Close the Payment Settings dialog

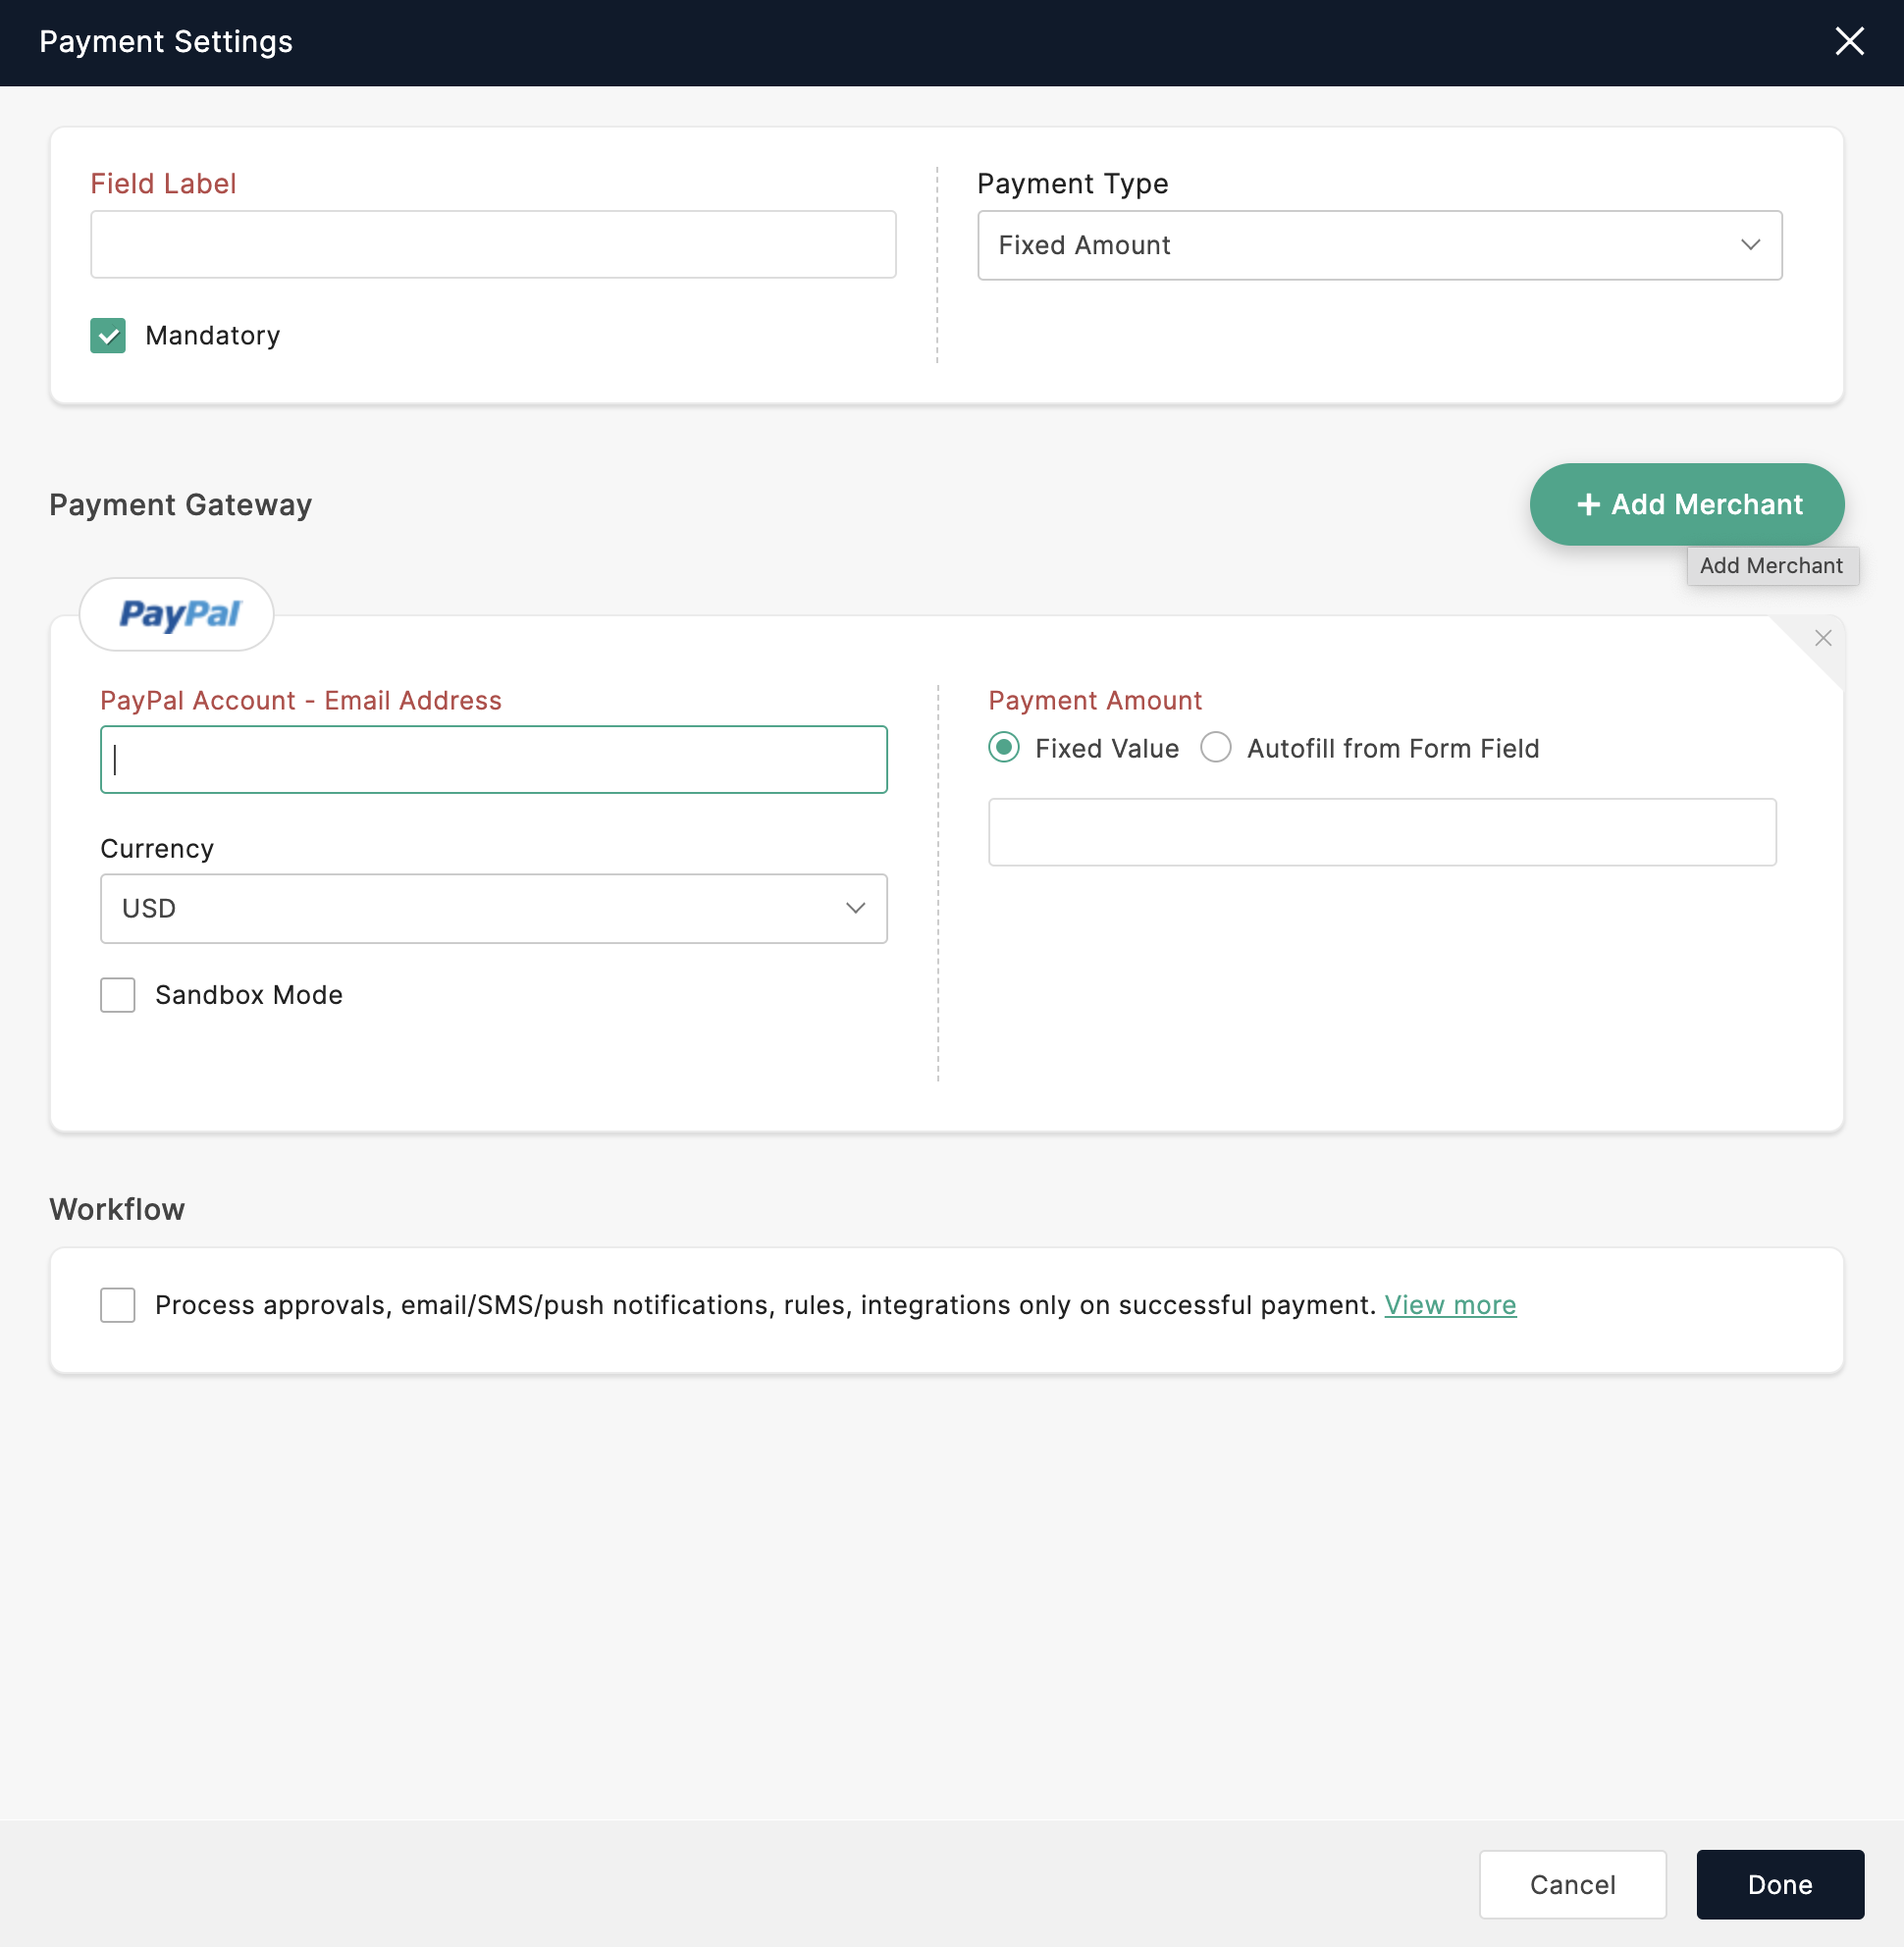click(1849, 42)
